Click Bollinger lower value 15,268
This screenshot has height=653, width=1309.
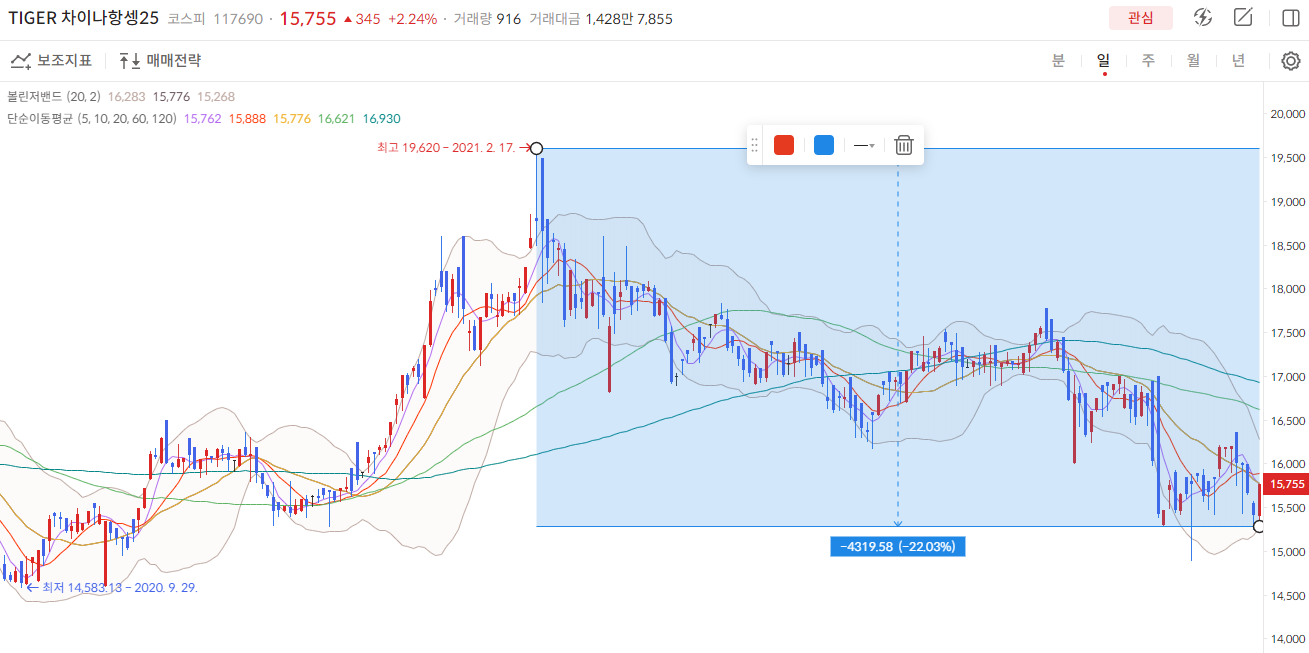(216, 97)
